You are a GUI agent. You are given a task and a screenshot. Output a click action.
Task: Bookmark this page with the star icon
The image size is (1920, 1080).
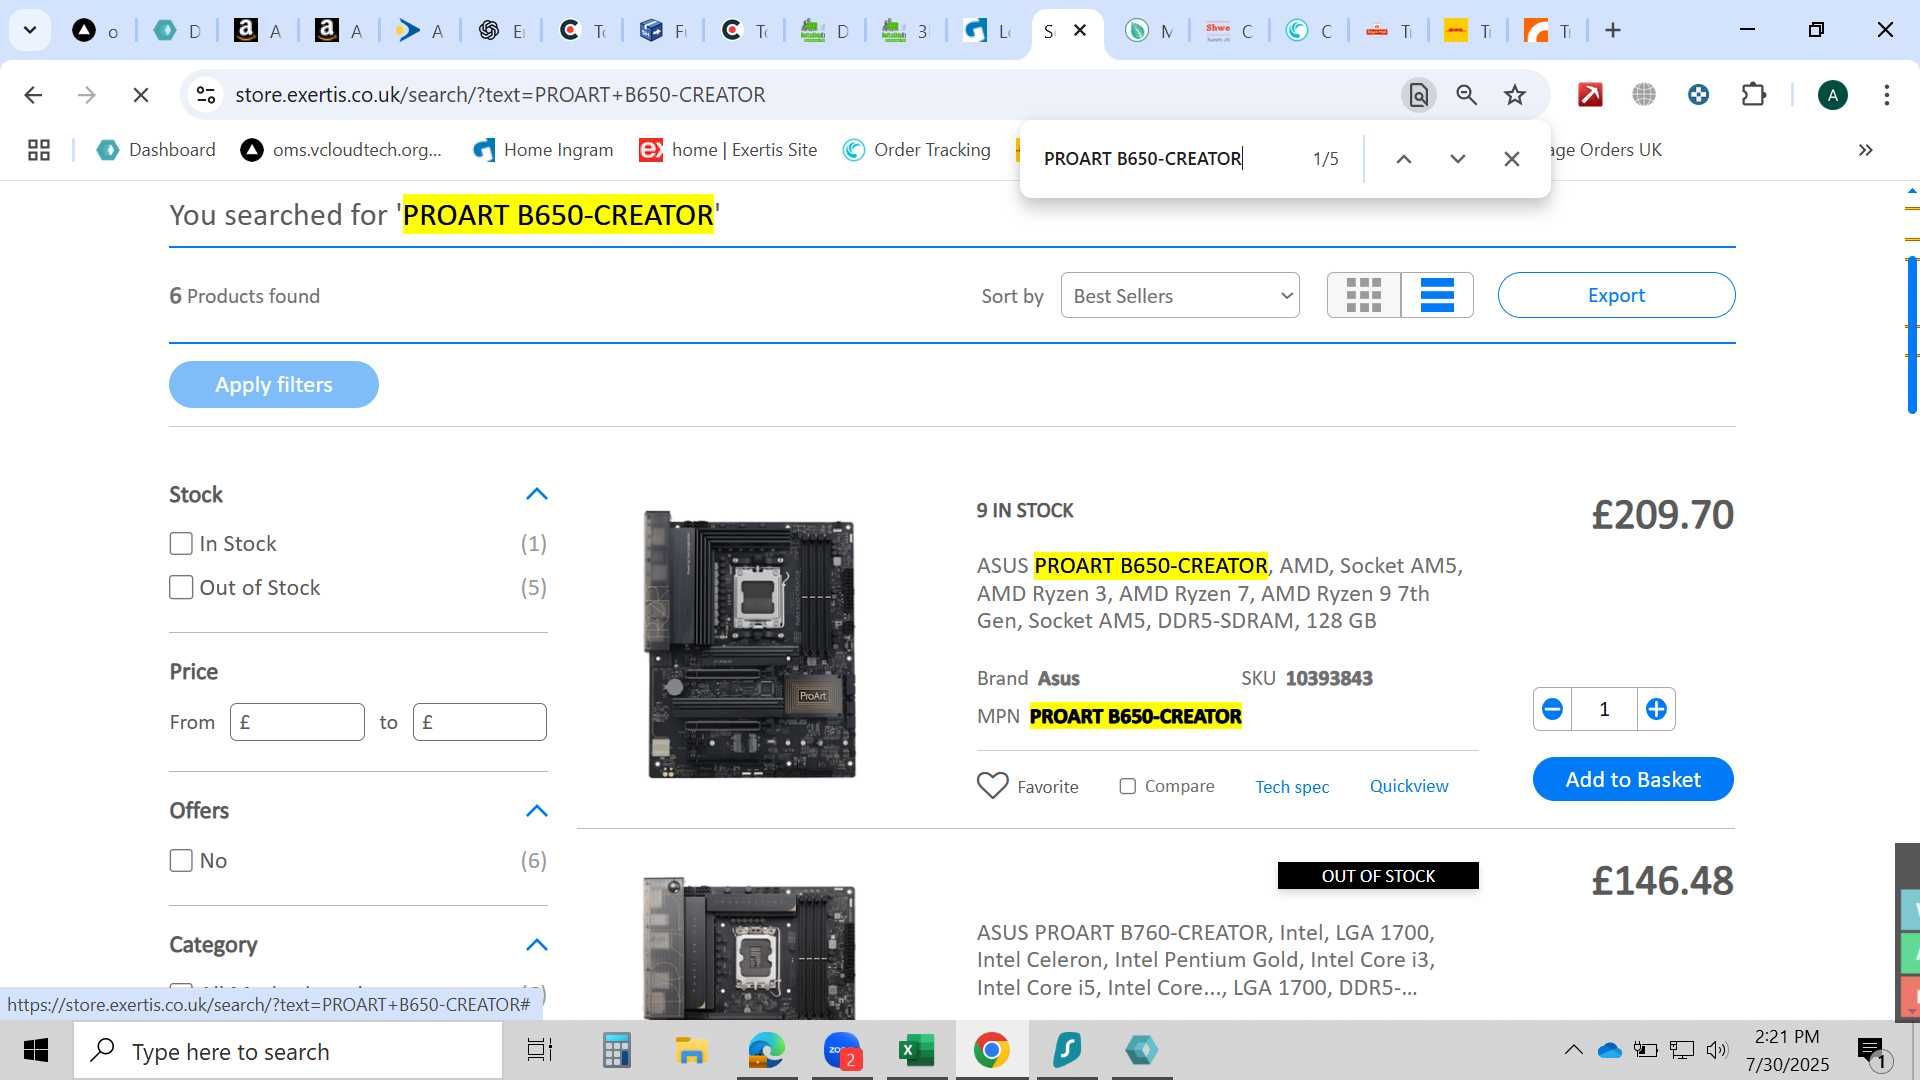pyautogui.click(x=1515, y=95)
